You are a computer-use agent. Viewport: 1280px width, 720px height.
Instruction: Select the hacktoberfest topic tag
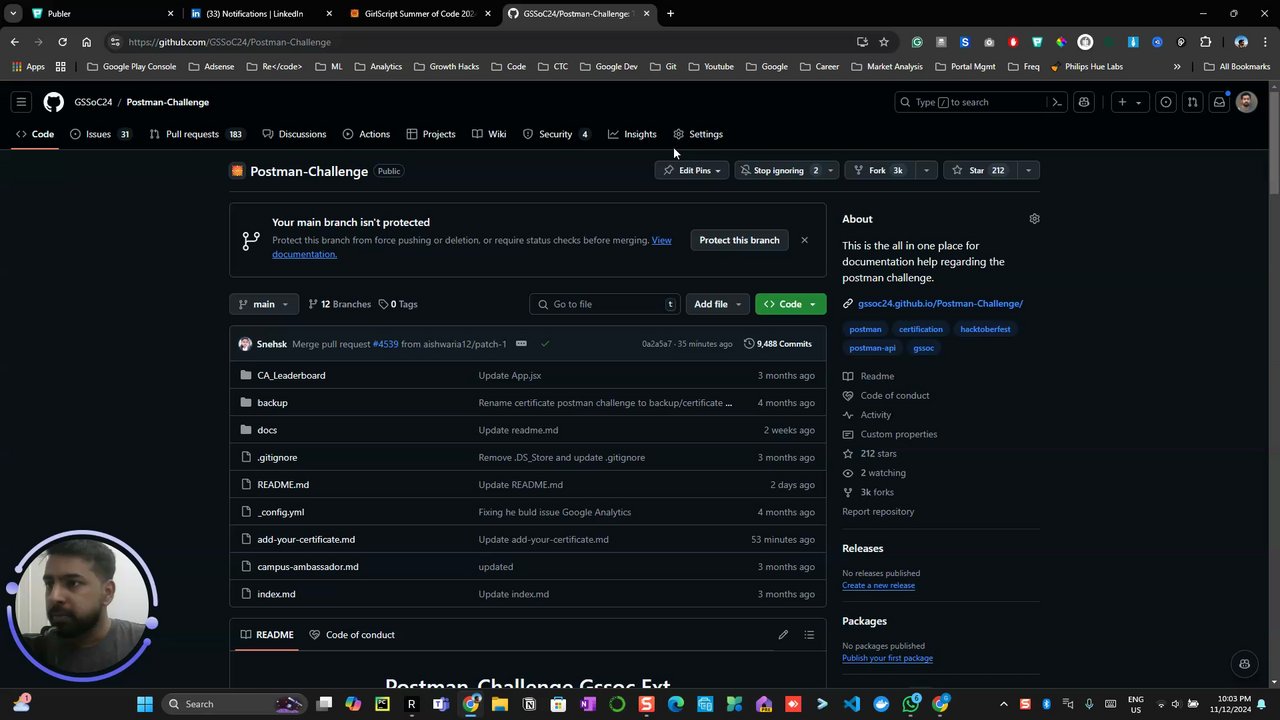point(985,329)
